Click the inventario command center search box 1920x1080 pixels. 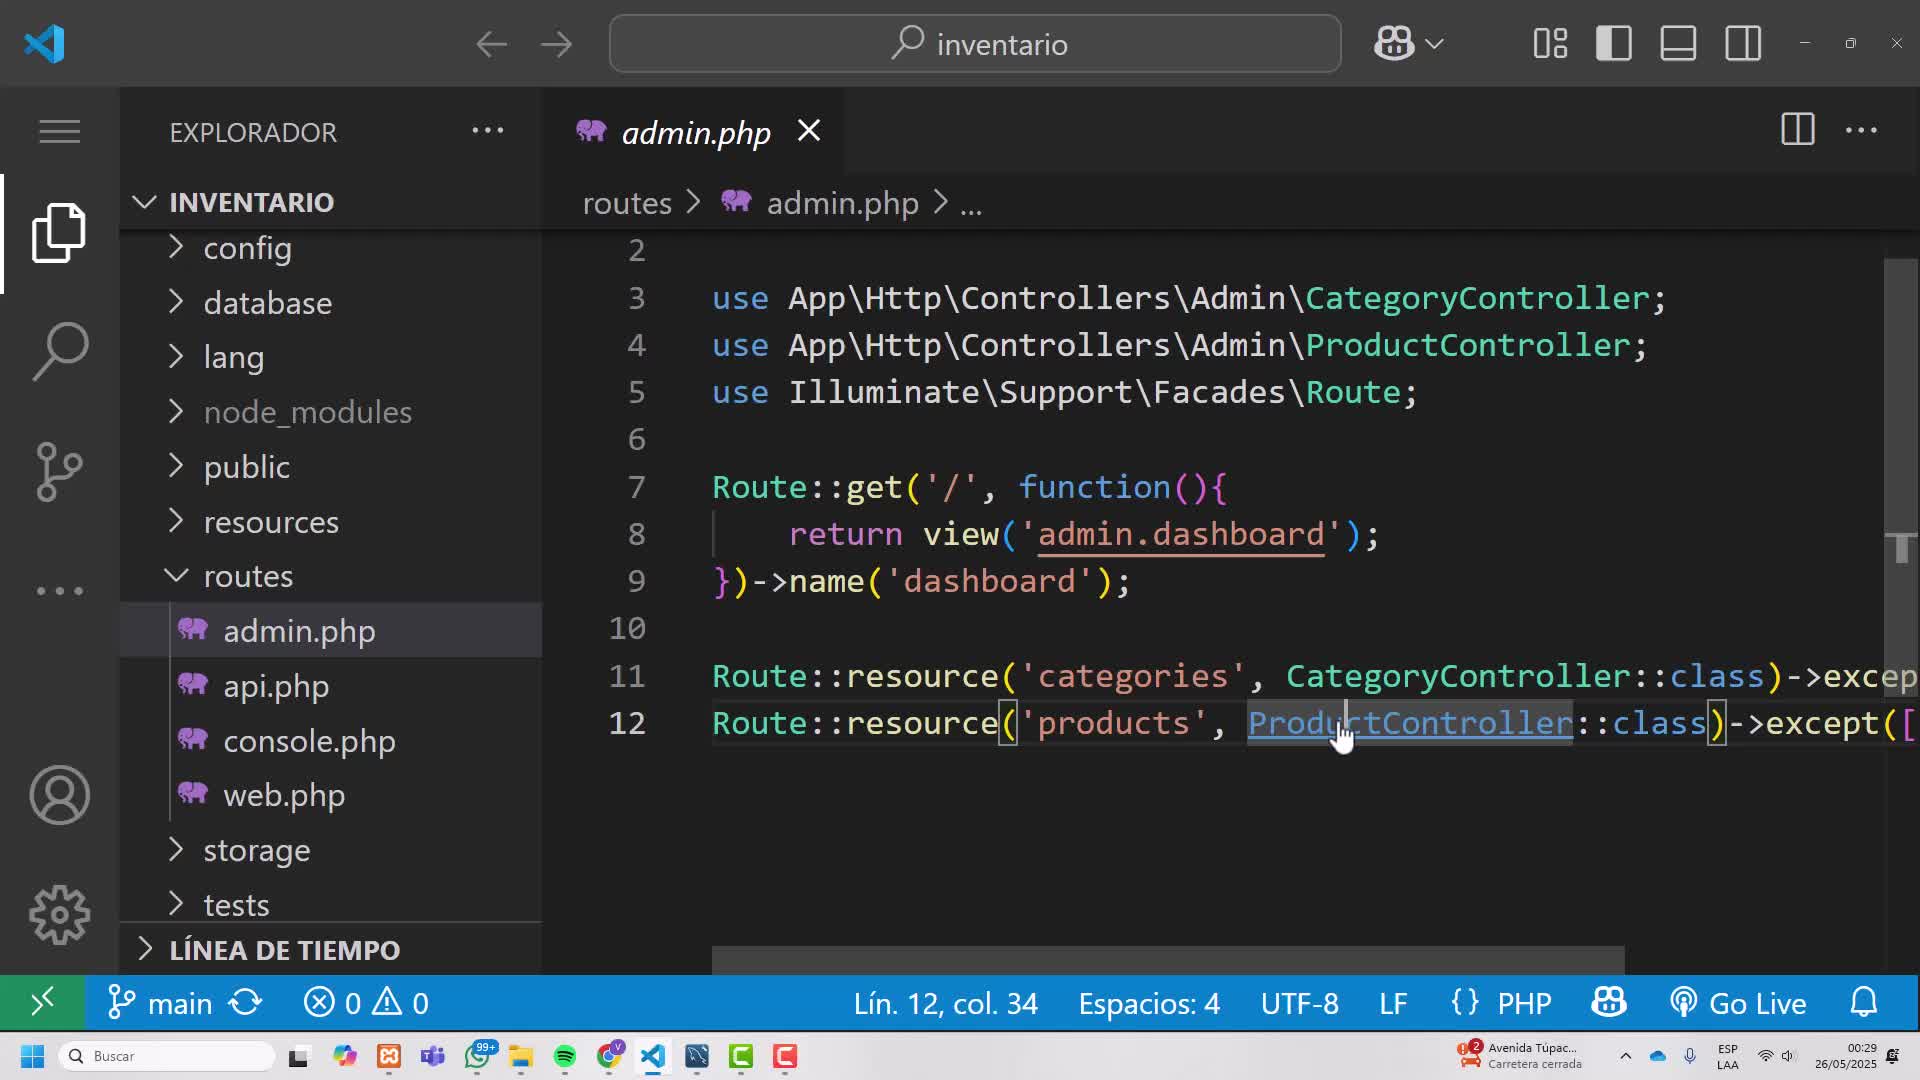click(975, 44)
